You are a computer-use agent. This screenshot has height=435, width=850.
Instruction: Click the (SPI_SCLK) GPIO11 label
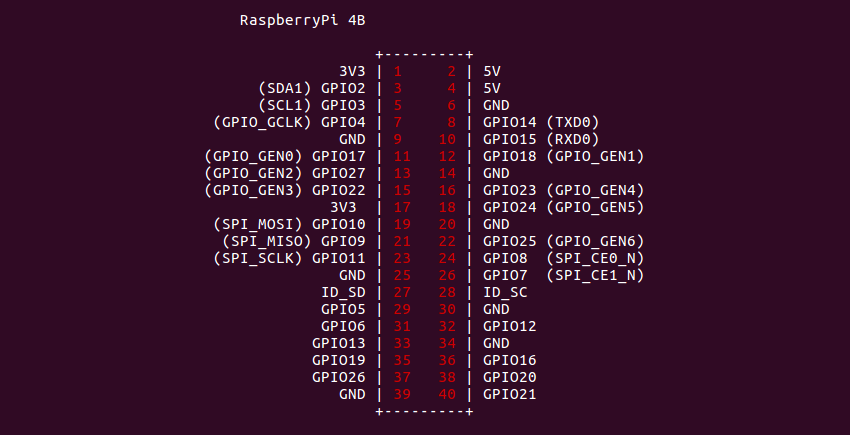point(289,259)
